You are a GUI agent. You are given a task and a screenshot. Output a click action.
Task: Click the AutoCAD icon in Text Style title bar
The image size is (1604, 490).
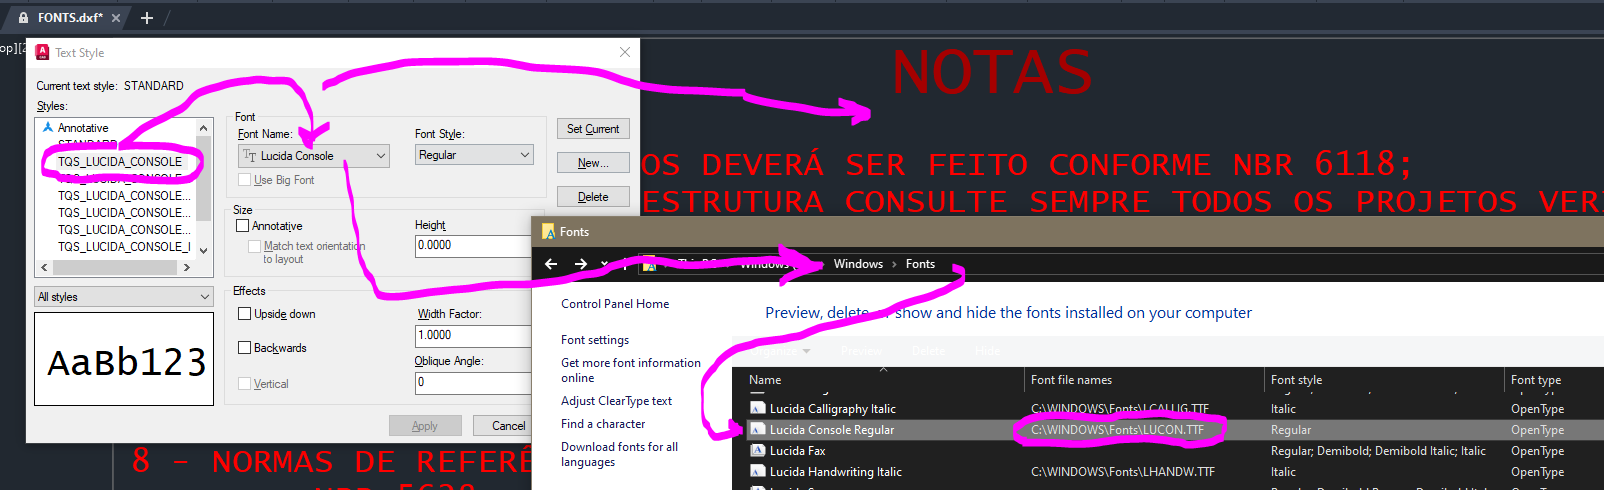[42, 52]
